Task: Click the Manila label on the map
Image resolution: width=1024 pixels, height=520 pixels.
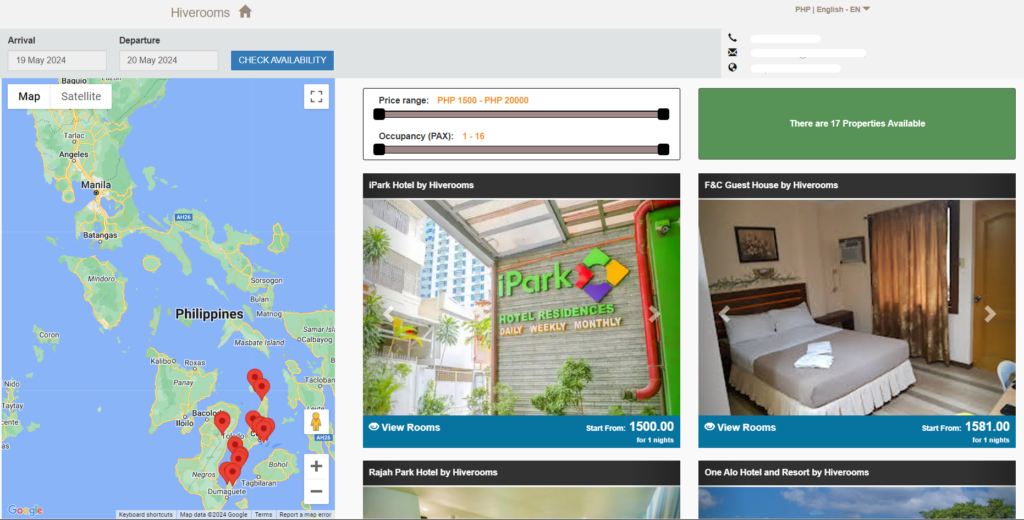Action: click(96, 185)
